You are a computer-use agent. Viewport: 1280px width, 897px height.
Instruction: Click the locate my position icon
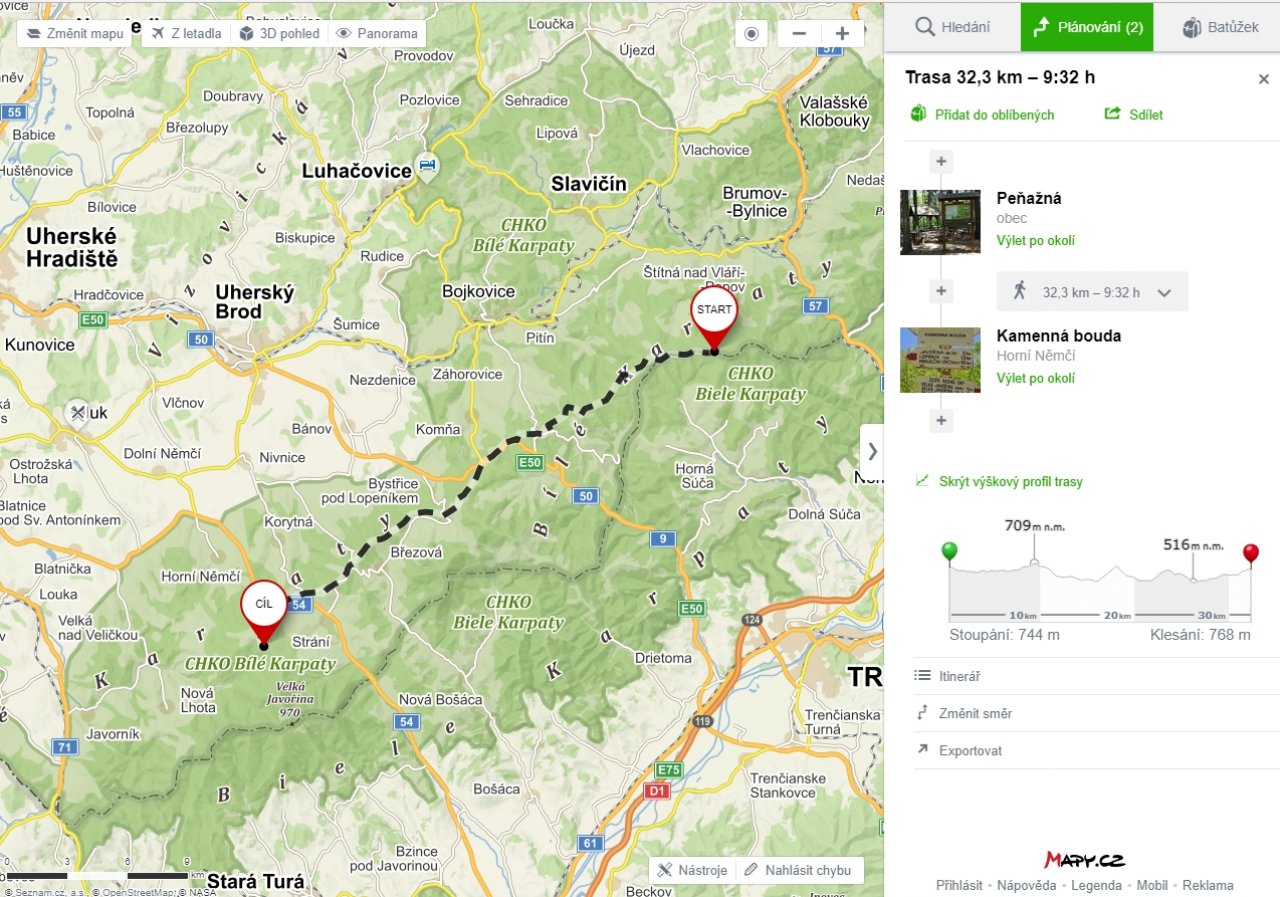752,33
